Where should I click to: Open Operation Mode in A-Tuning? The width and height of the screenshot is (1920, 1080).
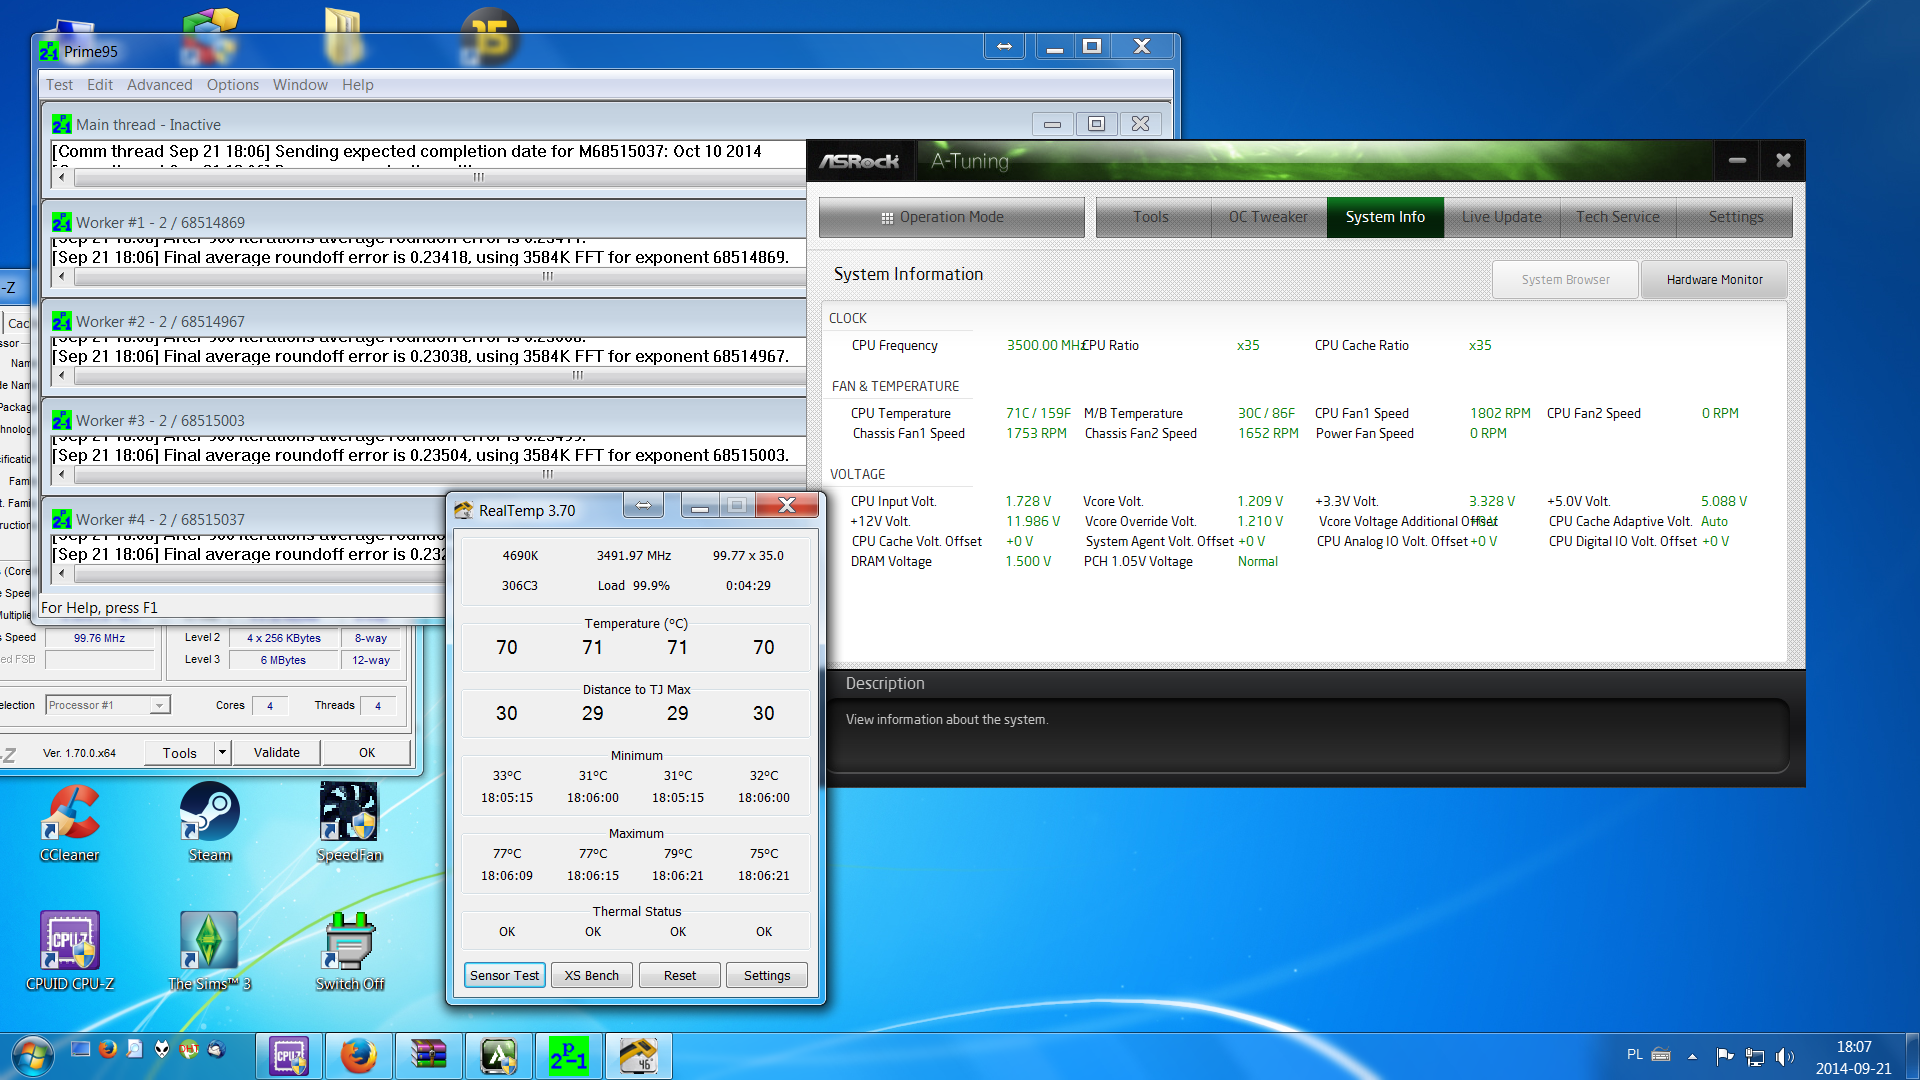pyautogui.click(x=951, y=217)
